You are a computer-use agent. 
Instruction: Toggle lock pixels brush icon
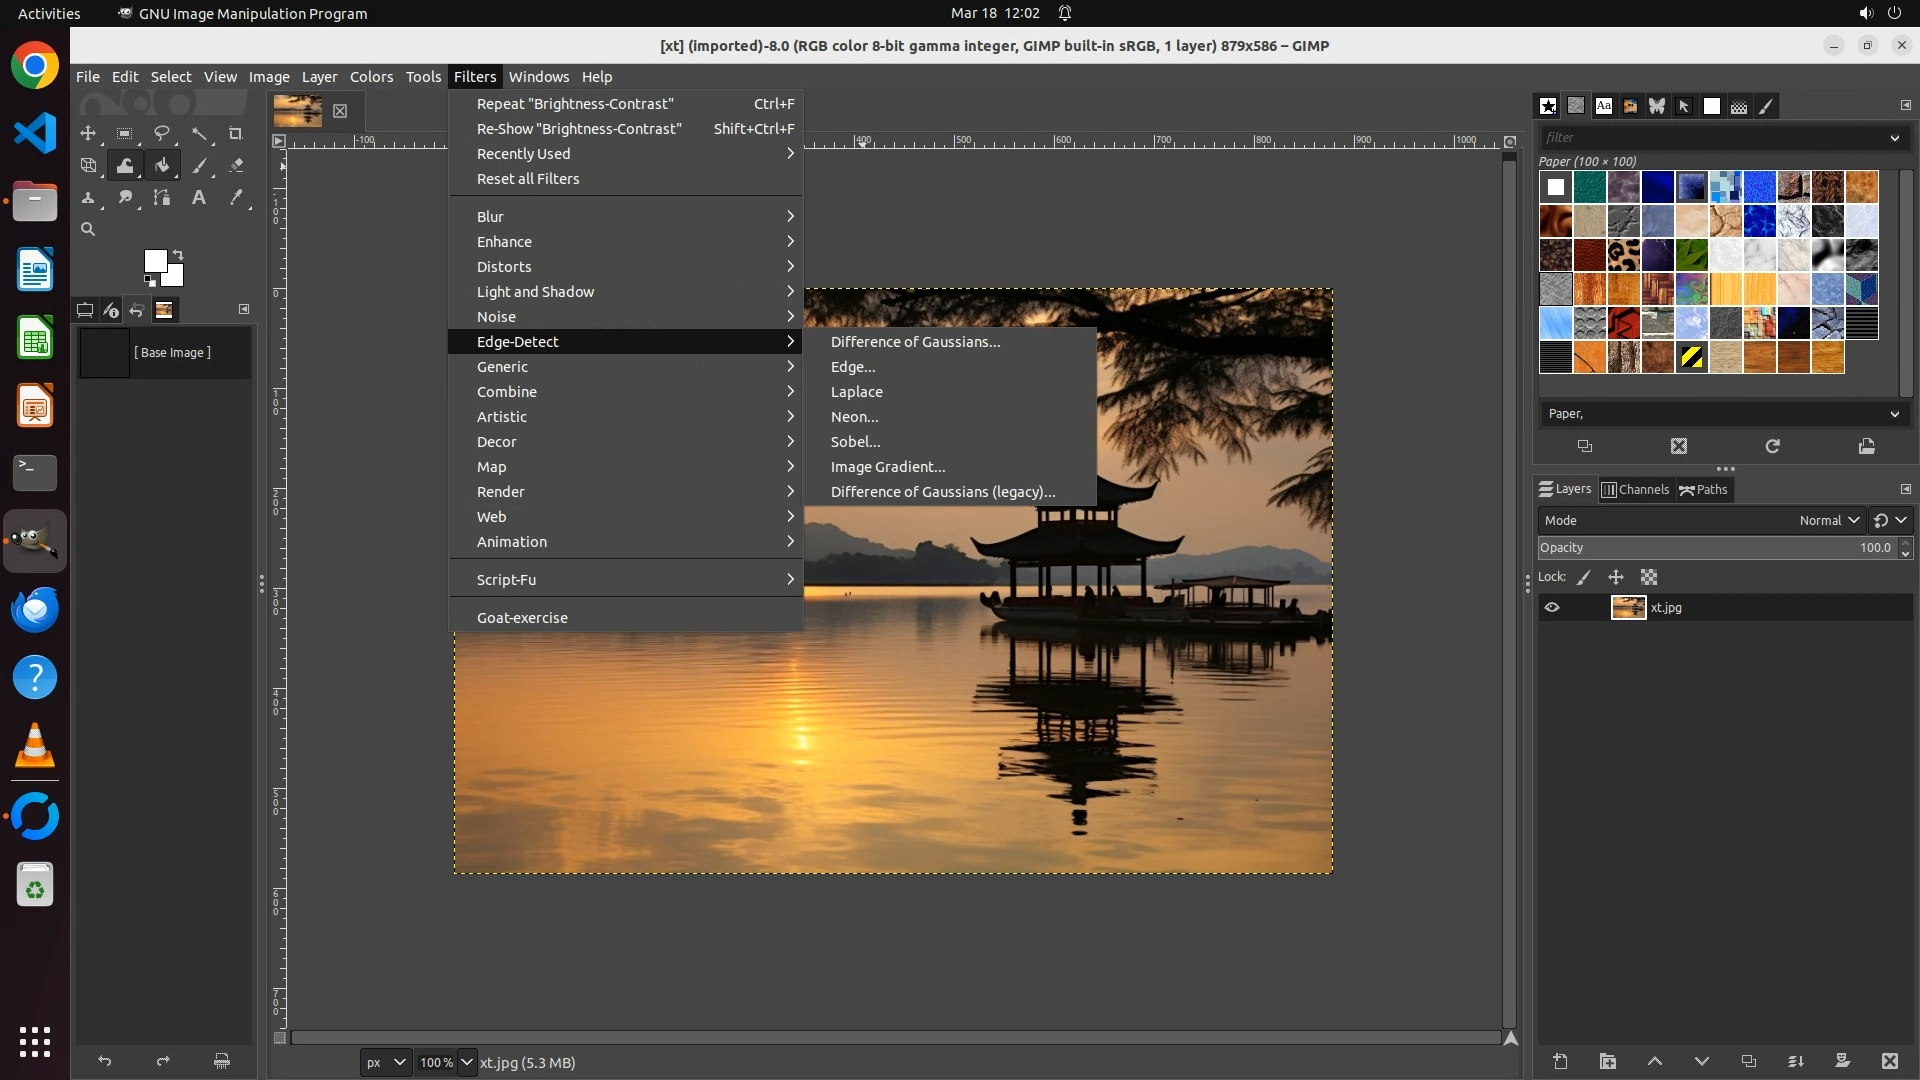(1584, 578)
